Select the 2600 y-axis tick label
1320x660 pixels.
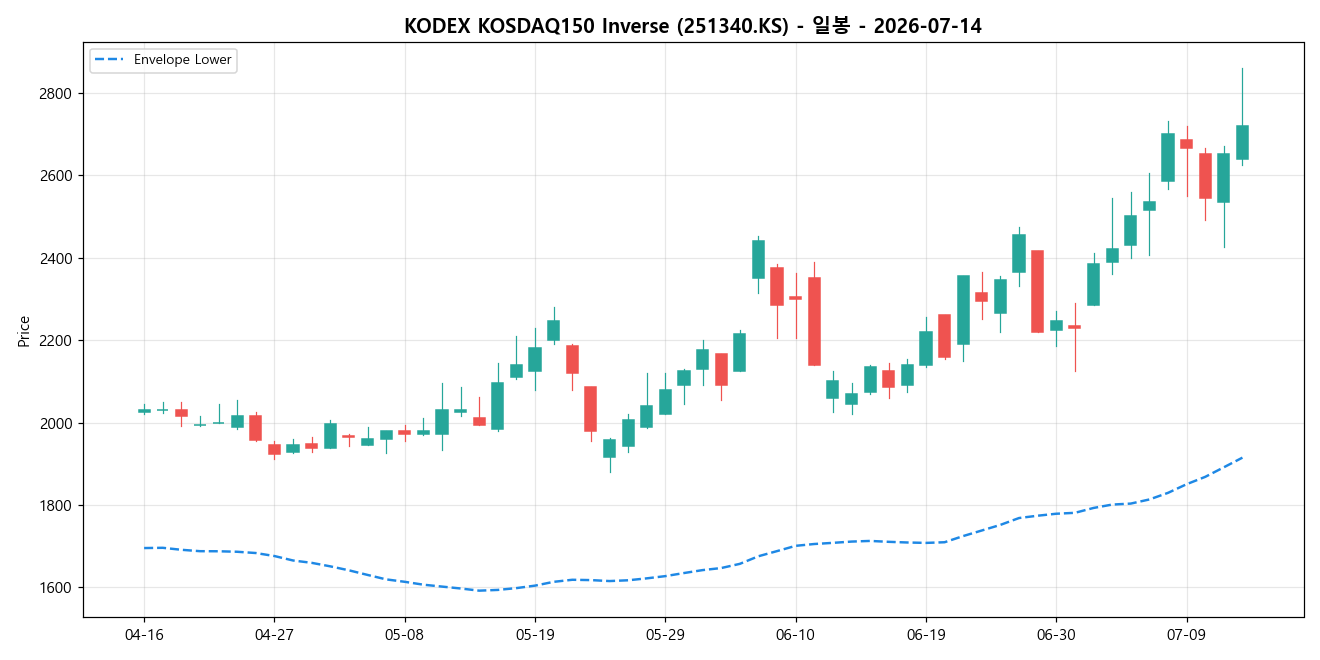(x=55, y=176)
